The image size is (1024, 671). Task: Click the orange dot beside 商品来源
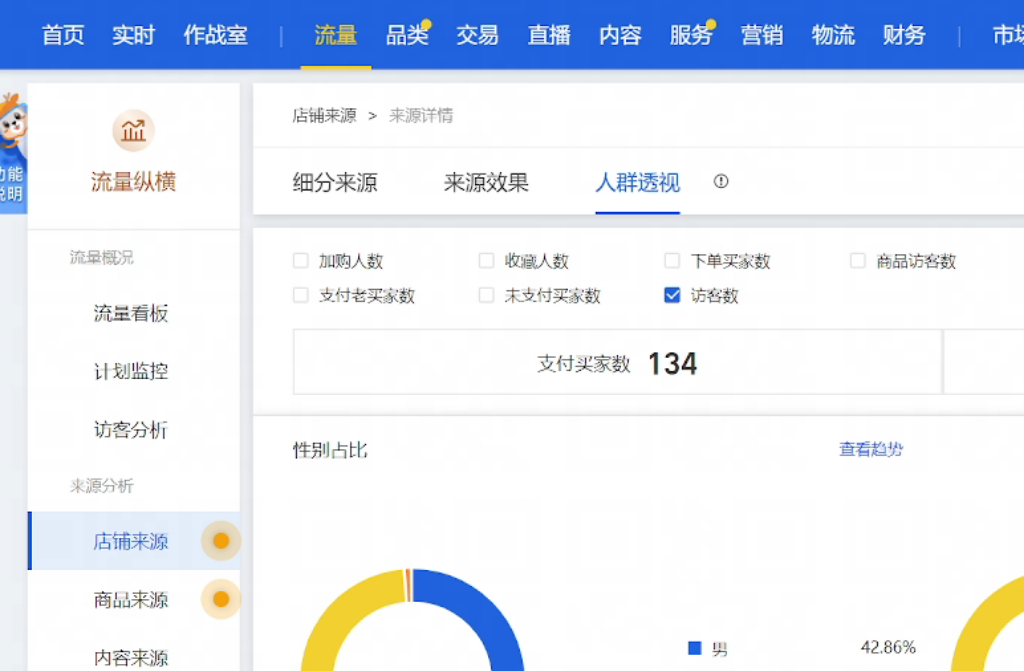[x=221, y=599]
